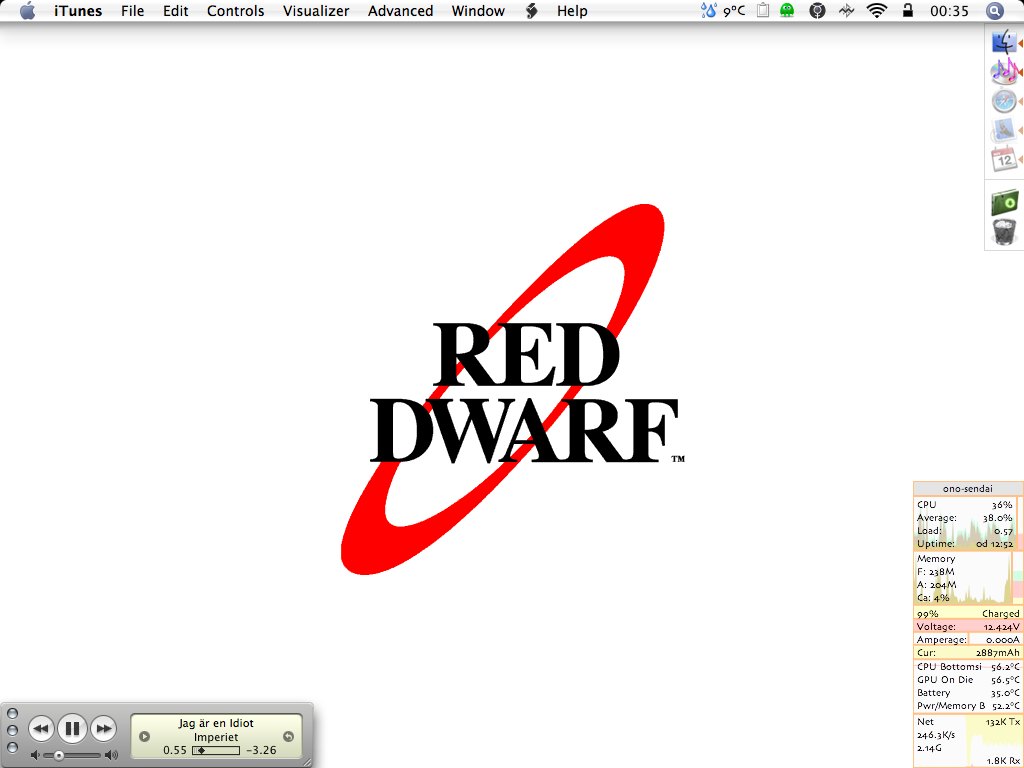Skip forward with the fast-forward button
The width and height of the screenshot is (1024, 768).
[x=103, y=728]
